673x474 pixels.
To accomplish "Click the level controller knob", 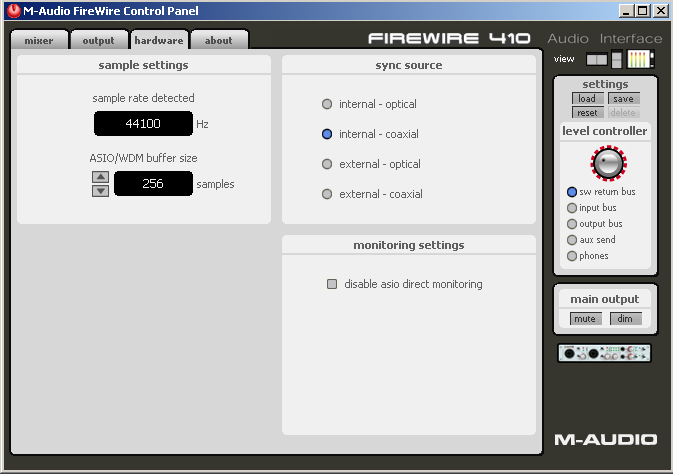I will click(608, 163).
